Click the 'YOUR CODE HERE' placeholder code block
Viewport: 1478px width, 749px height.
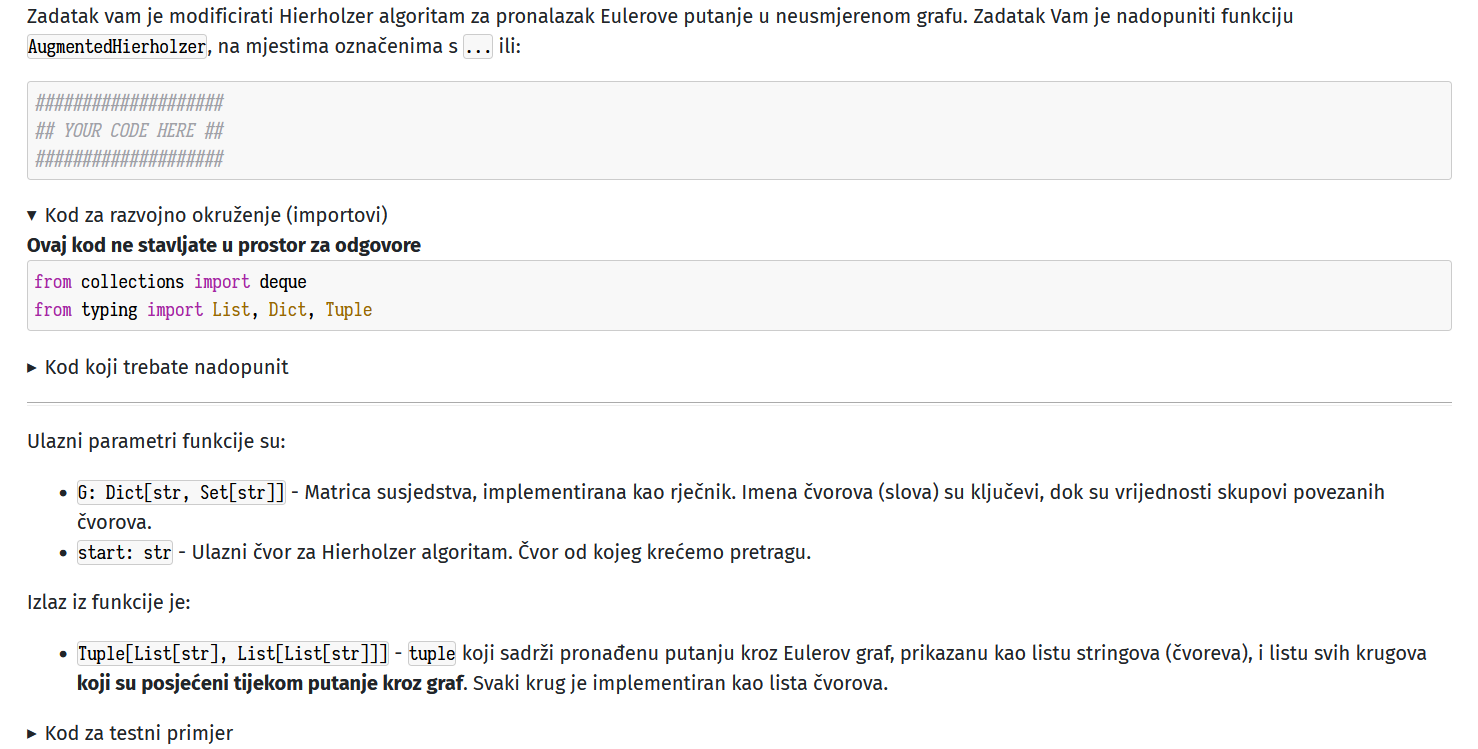(739, 131)
